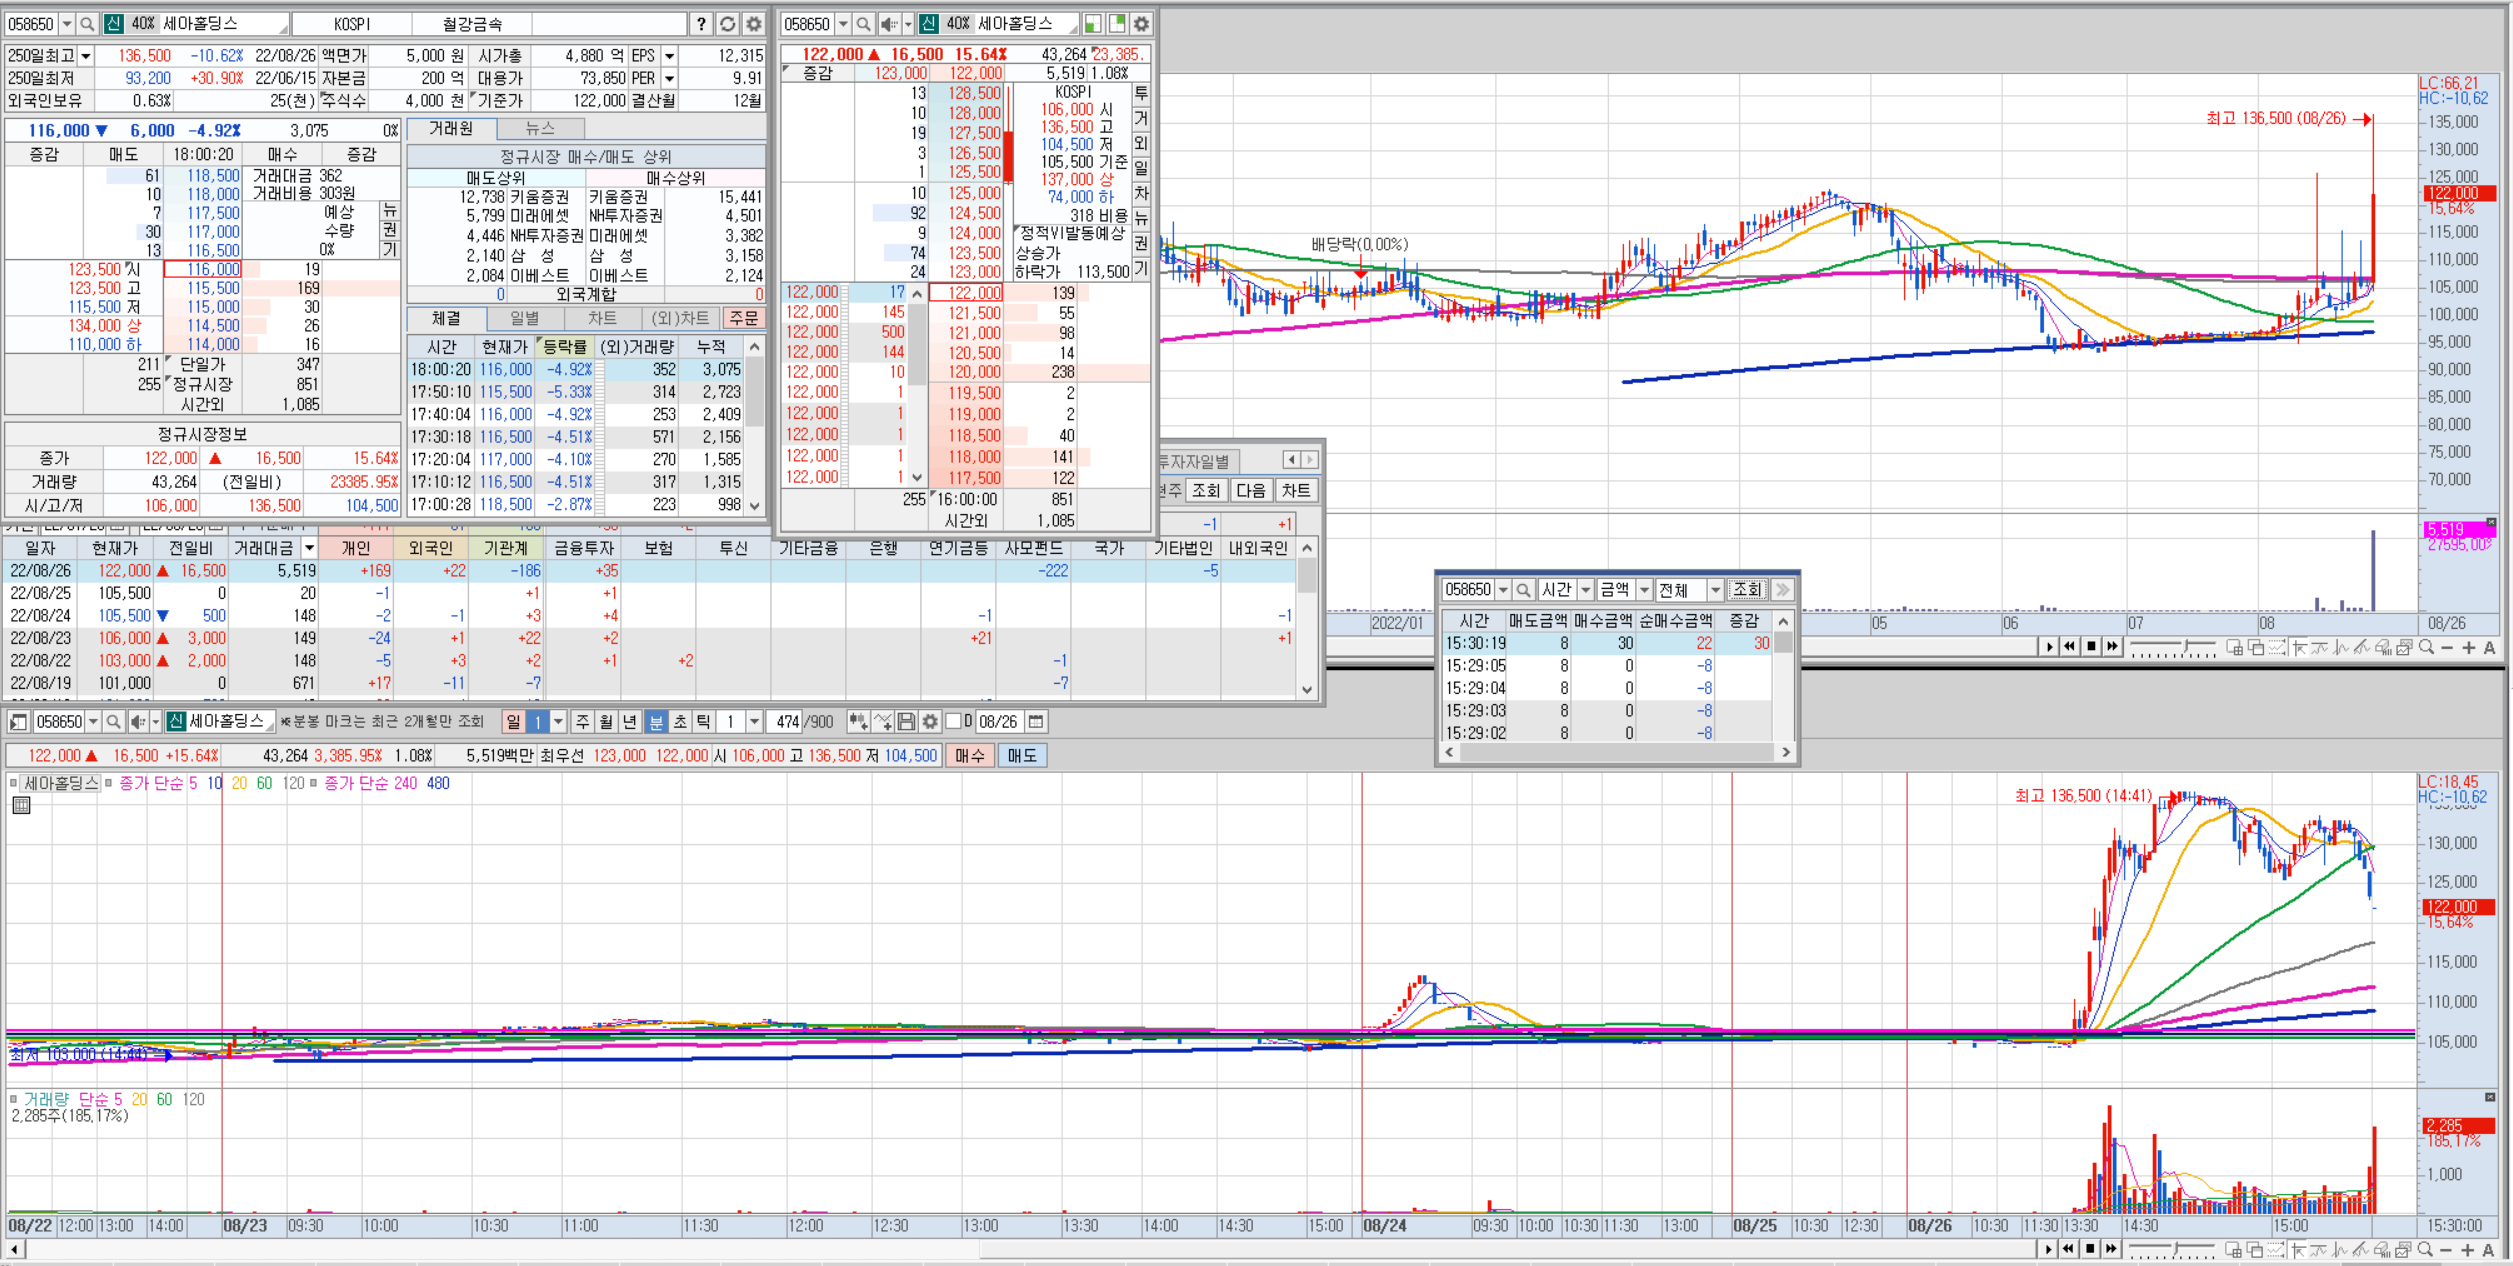The height and width of the screenshot is (1266, 2513).
Task: Open stock code dropdown in top-left panel
Action: click(67, 24)
